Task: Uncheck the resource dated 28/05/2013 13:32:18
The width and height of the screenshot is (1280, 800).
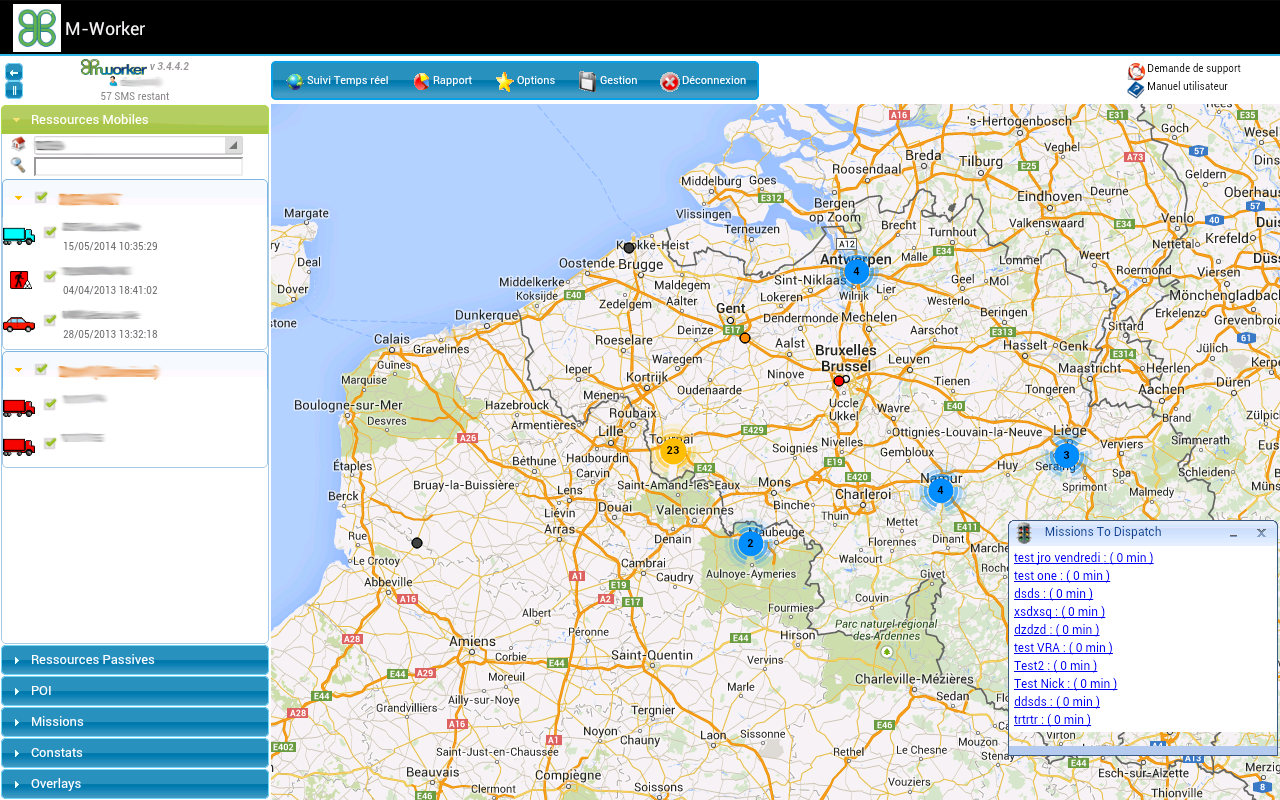Action: [50, 320]
